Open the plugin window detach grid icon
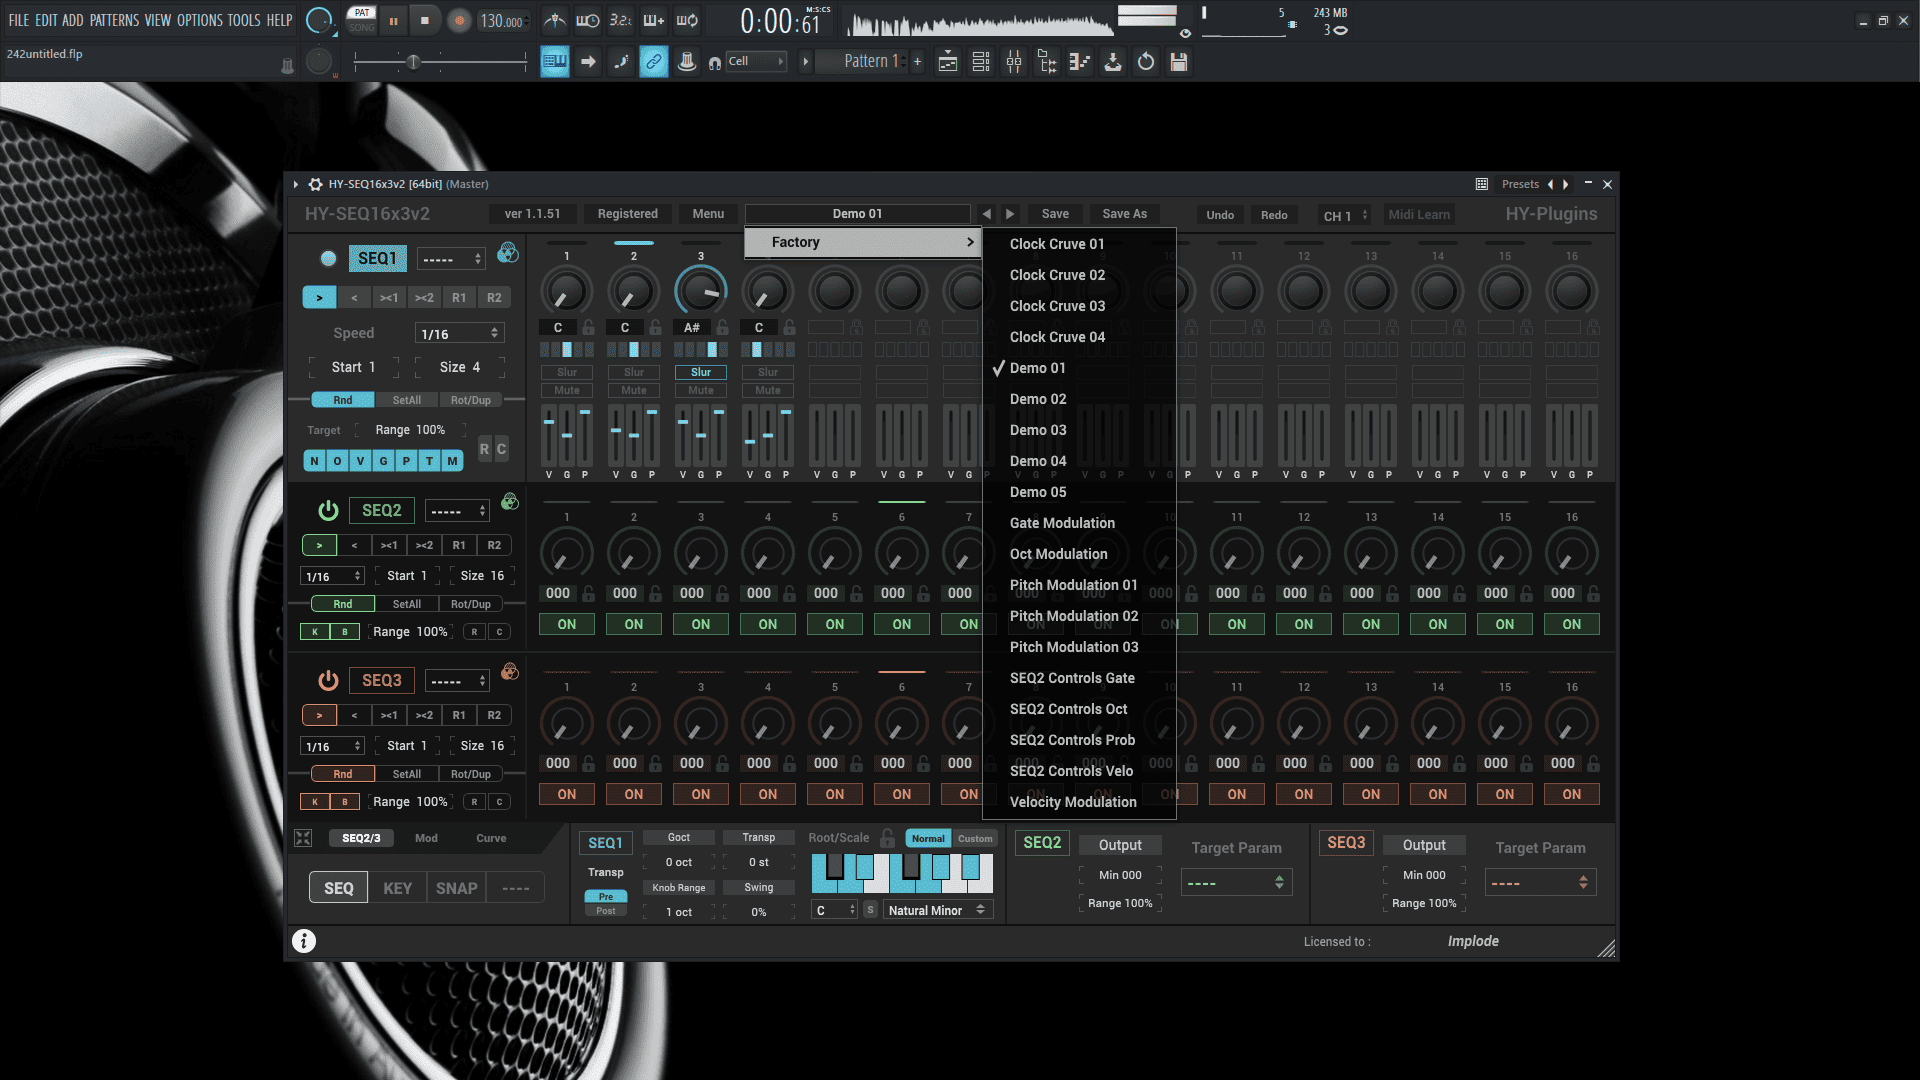1920x1080 pixels. [1482, 184]
